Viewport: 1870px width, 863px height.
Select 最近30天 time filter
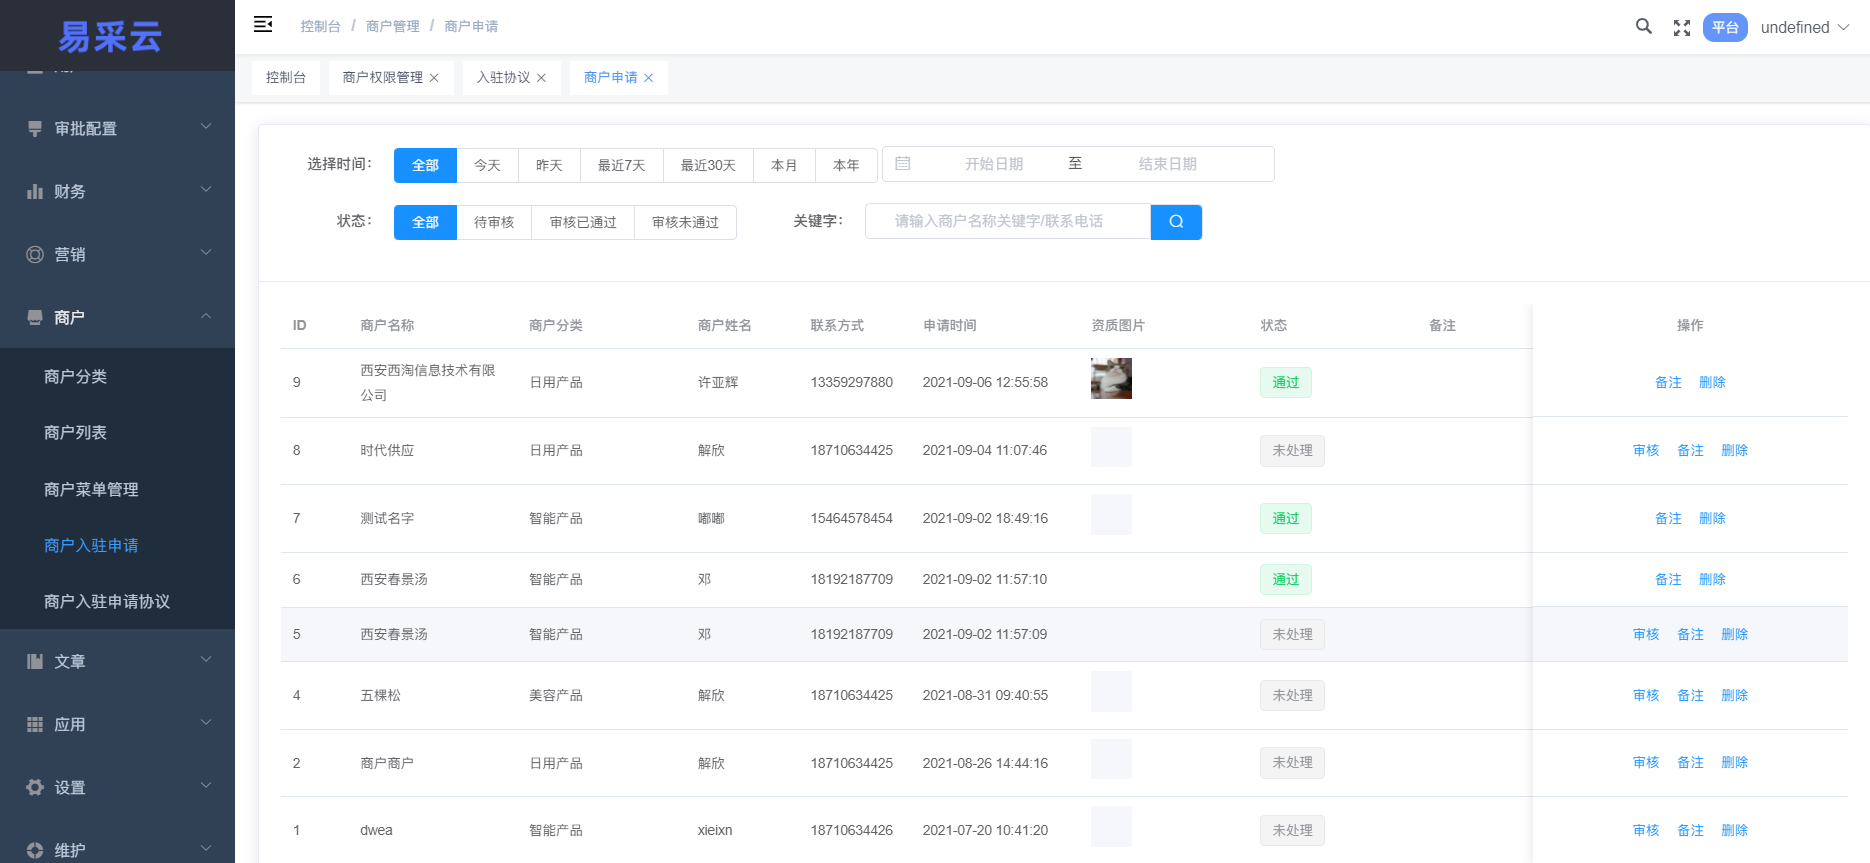[x=708, y=165]
